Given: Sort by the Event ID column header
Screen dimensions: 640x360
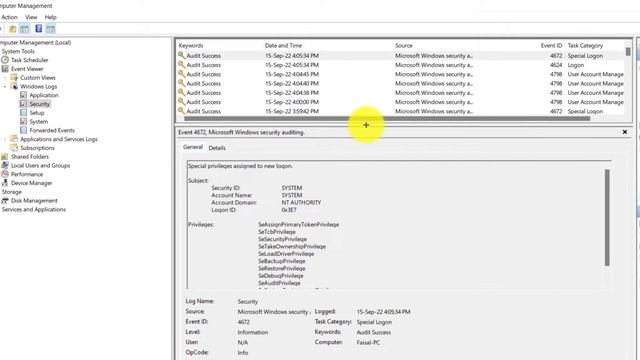Looking at the screenshot, I should point(551,46).
